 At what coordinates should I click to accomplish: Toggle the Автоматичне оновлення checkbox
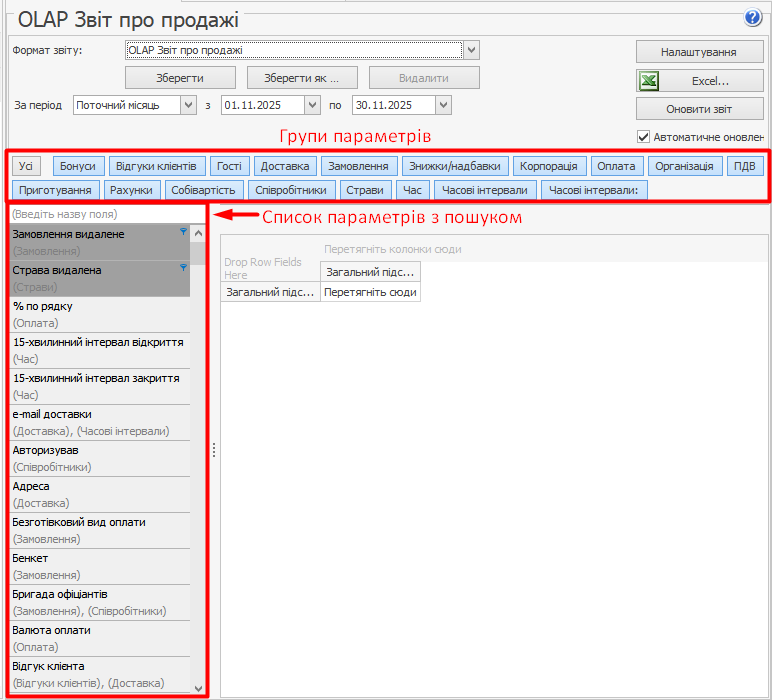tap(644, 136)
